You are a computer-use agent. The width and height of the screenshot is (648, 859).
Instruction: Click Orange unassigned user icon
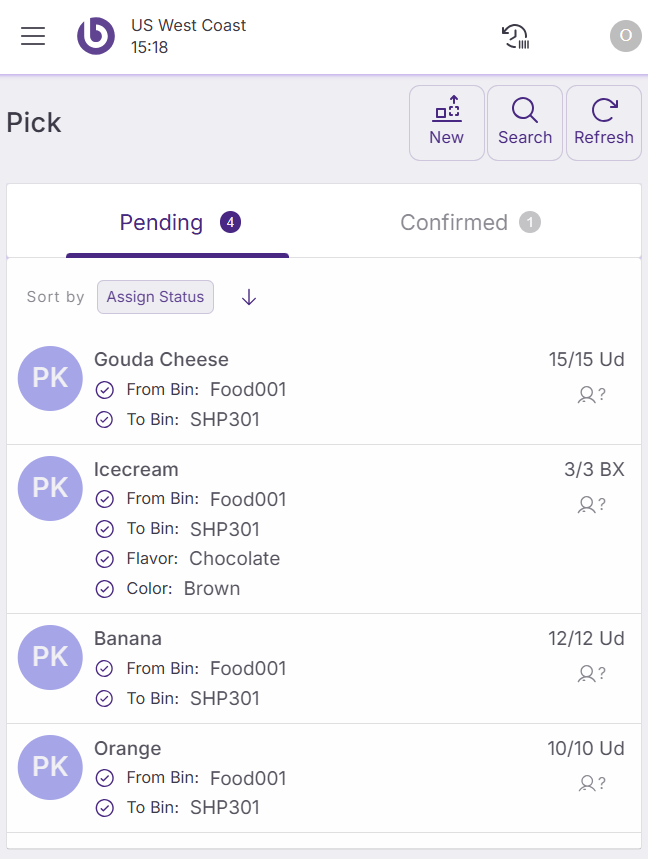click(591, 783)
